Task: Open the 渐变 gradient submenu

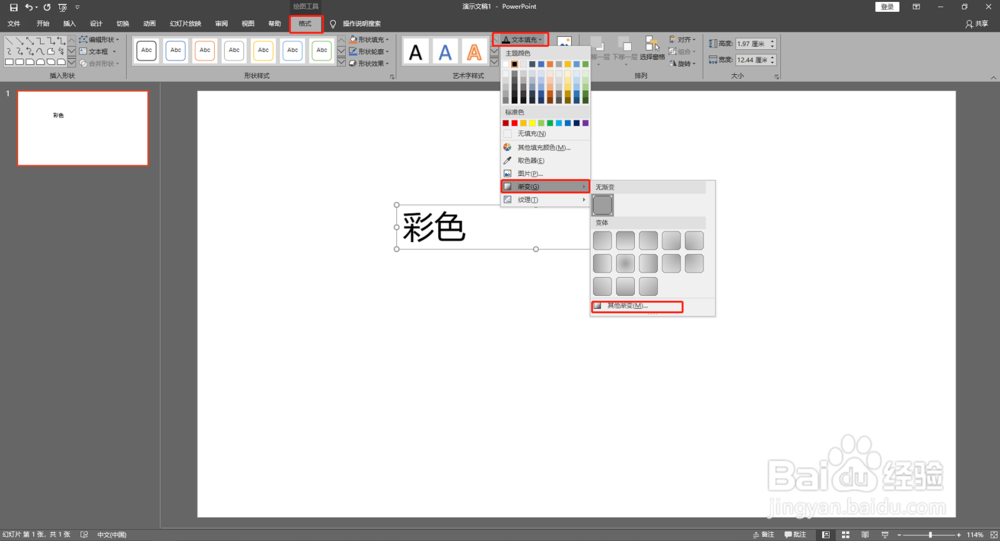Action: point(545,186)
